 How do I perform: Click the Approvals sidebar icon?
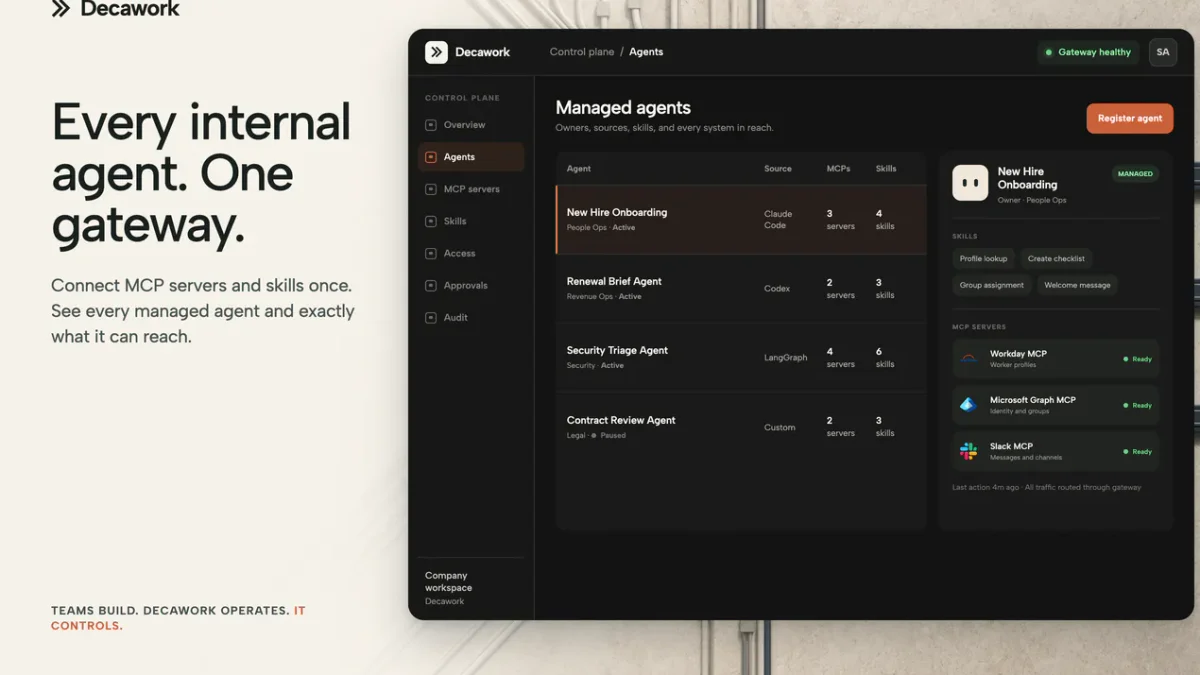pyautogui.click(x=431, y=285)
